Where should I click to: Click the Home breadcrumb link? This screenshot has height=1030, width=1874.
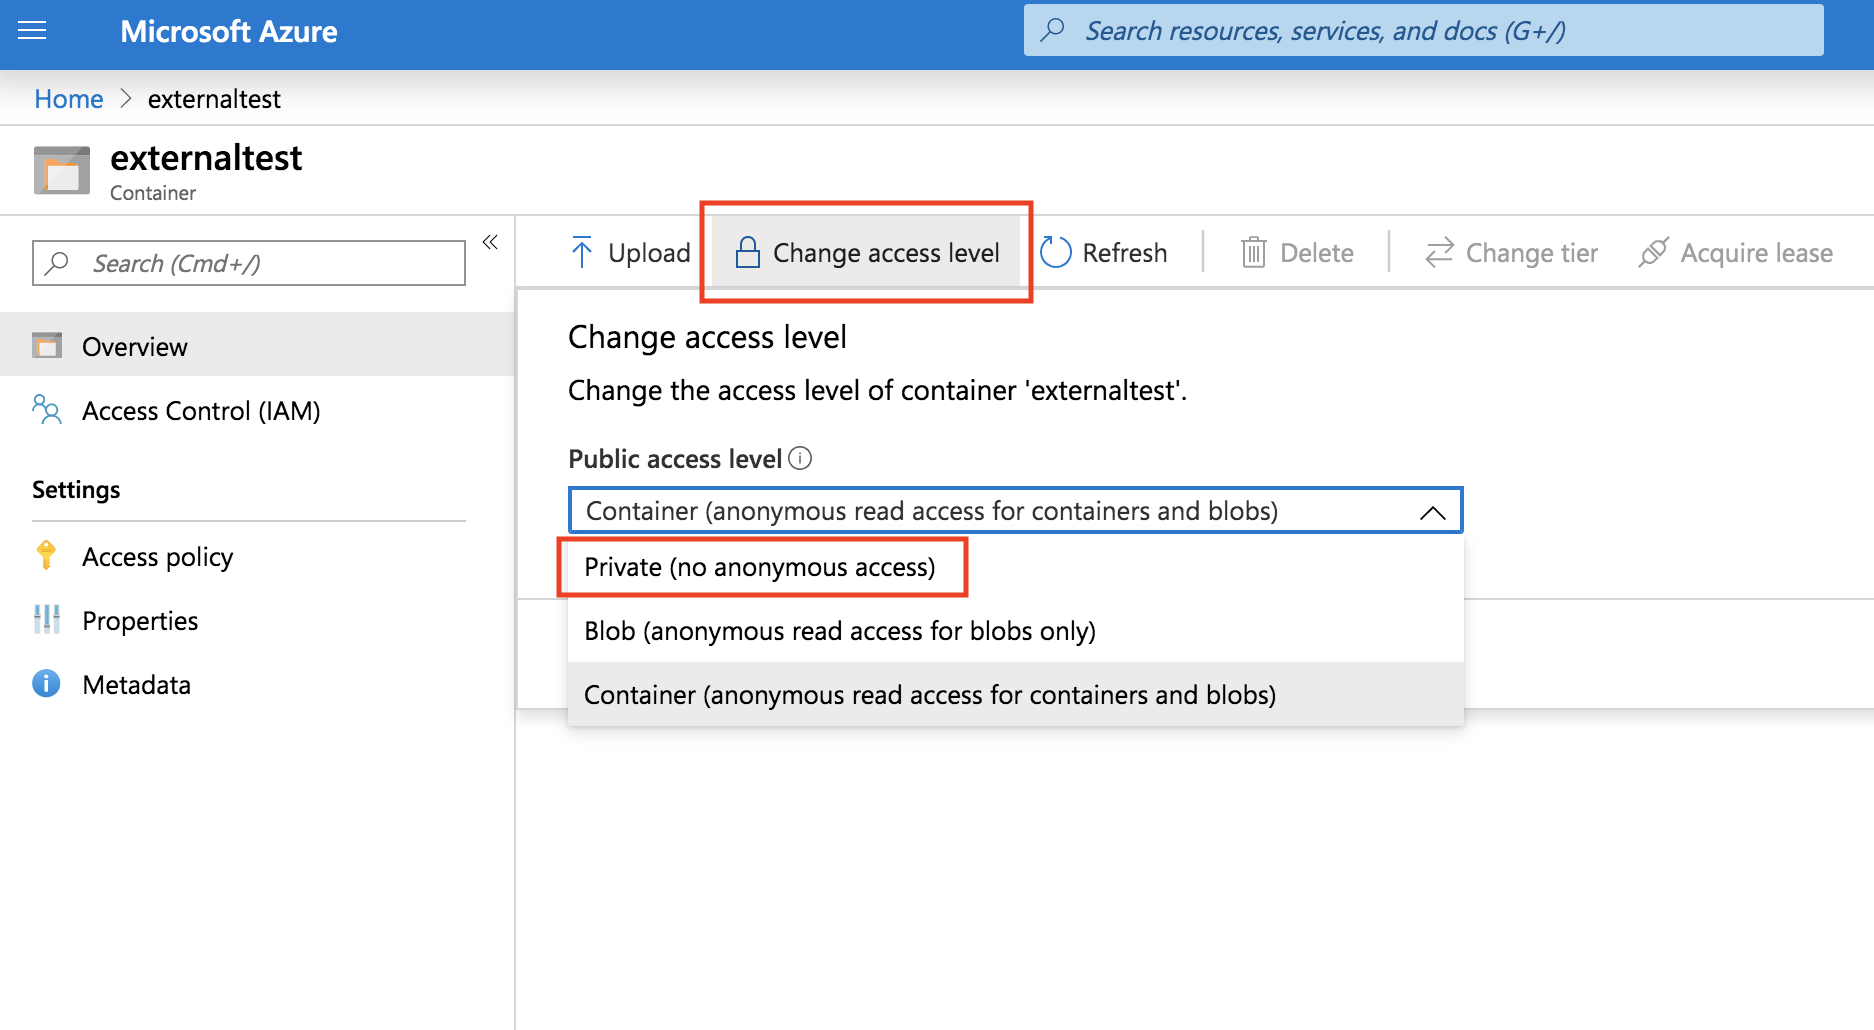(x=68, y=99)
